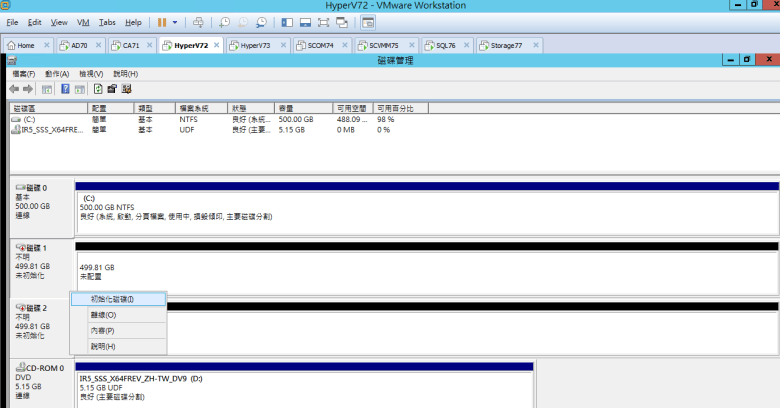Take a VM snapshot using the snapshot icon
This screenshot has height=408, width=780.
(225, 22)
